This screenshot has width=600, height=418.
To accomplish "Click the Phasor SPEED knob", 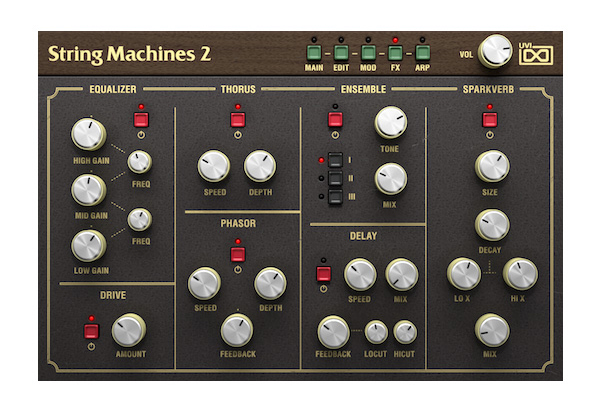I will 204,284.
